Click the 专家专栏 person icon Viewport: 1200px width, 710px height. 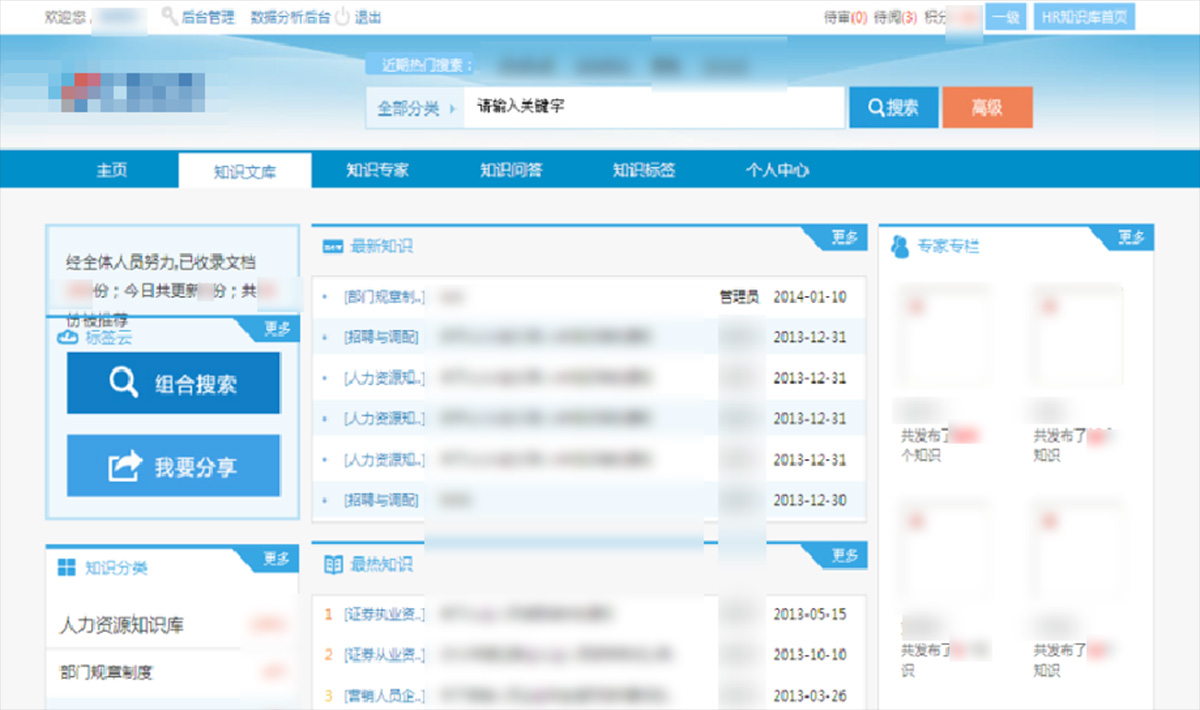point(900,246)
